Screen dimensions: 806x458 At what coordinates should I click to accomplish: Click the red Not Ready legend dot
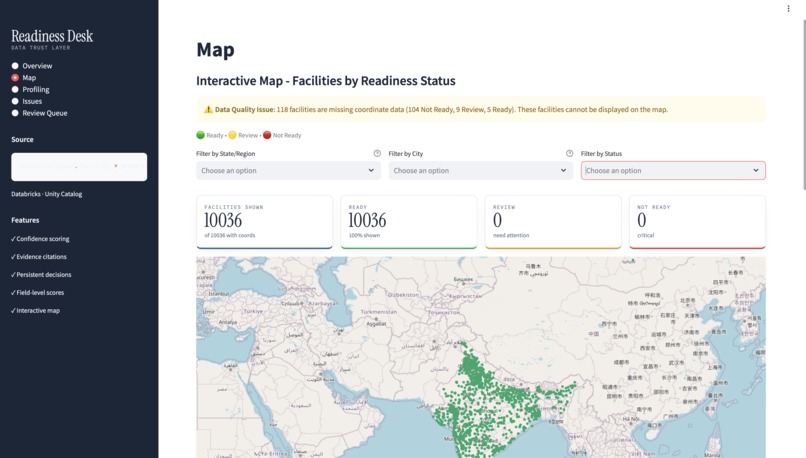(267, 135)
